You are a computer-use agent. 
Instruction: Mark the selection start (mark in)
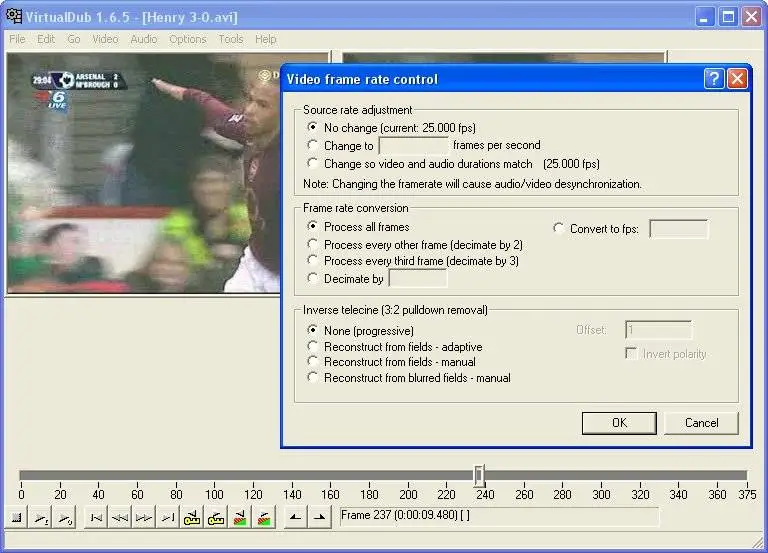295,517
